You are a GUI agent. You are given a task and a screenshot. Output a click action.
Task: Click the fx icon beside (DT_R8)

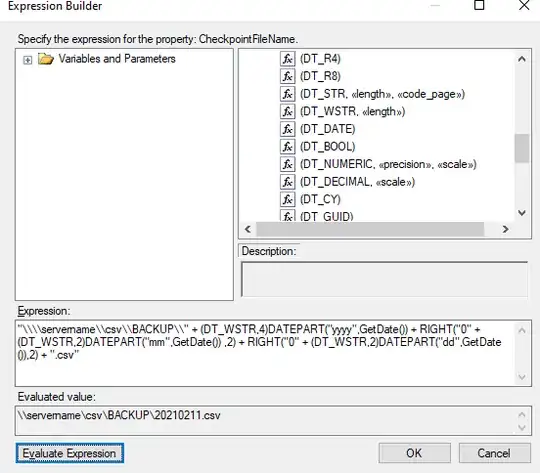click(287, 76)
